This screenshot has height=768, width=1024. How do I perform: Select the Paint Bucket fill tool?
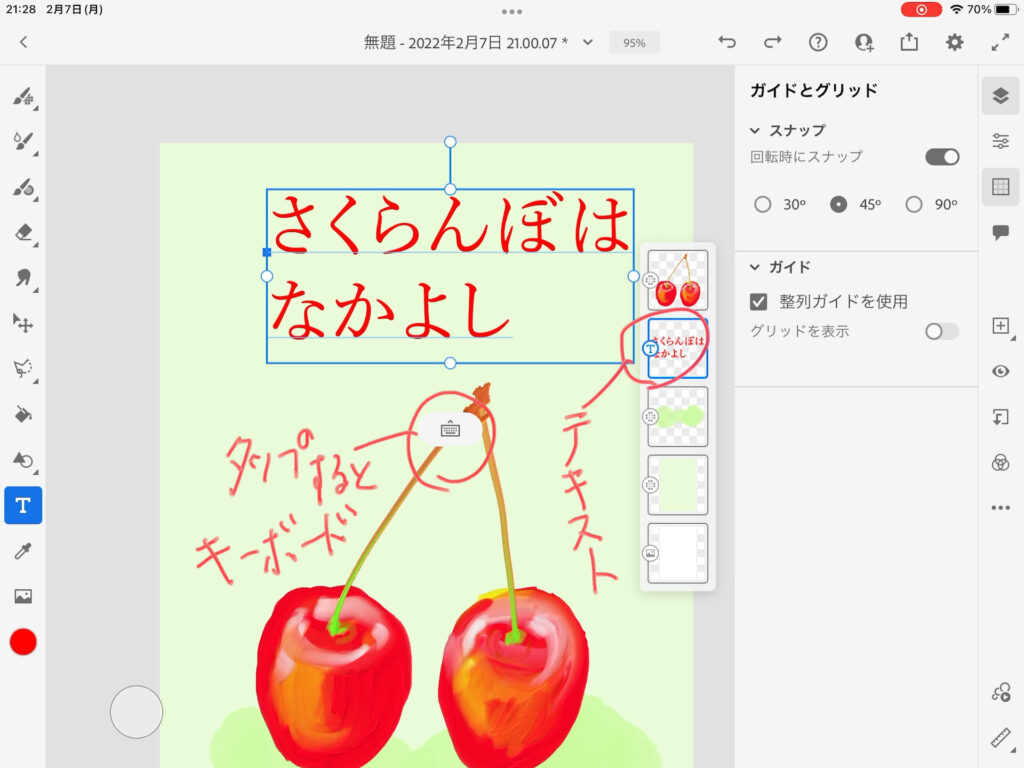pyautogui.click(x=24, y=414)
